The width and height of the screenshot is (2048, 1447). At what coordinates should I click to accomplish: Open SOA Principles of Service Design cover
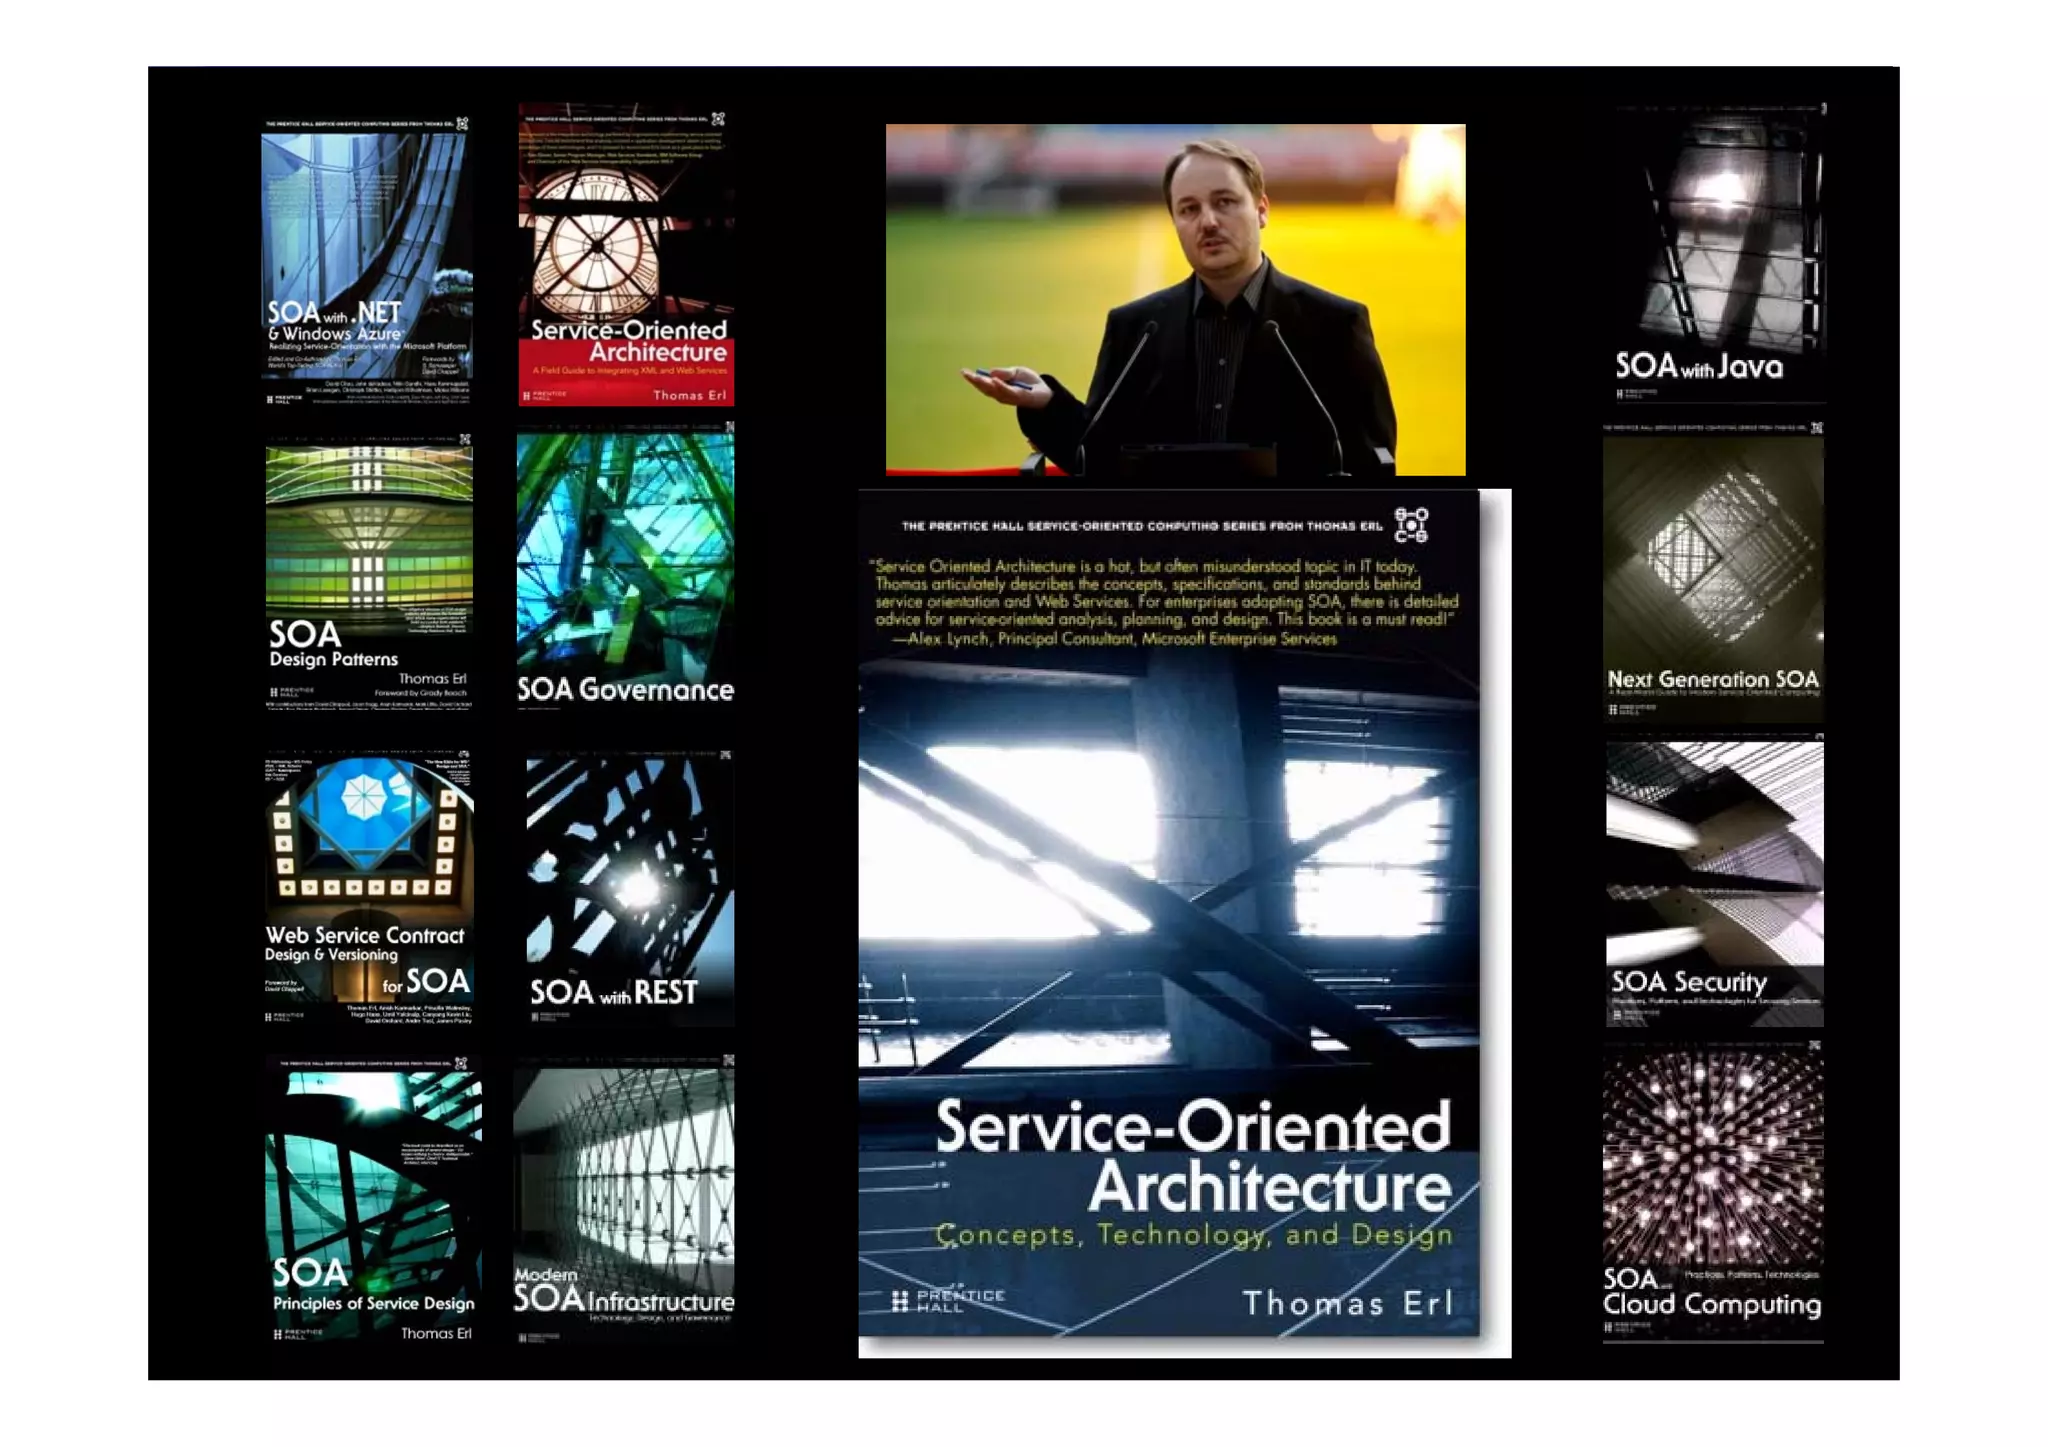(x=372, y=1200)
